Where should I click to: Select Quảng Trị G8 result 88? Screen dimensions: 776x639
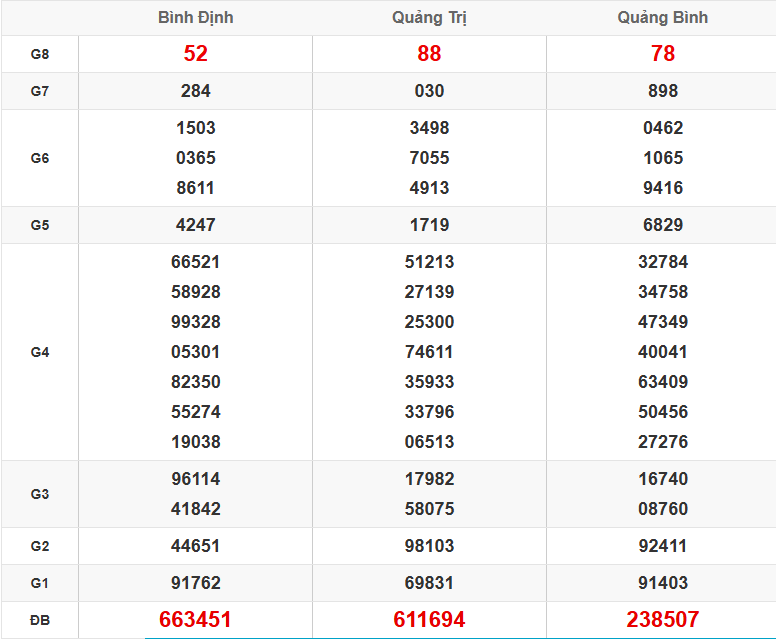click(429, 54)
